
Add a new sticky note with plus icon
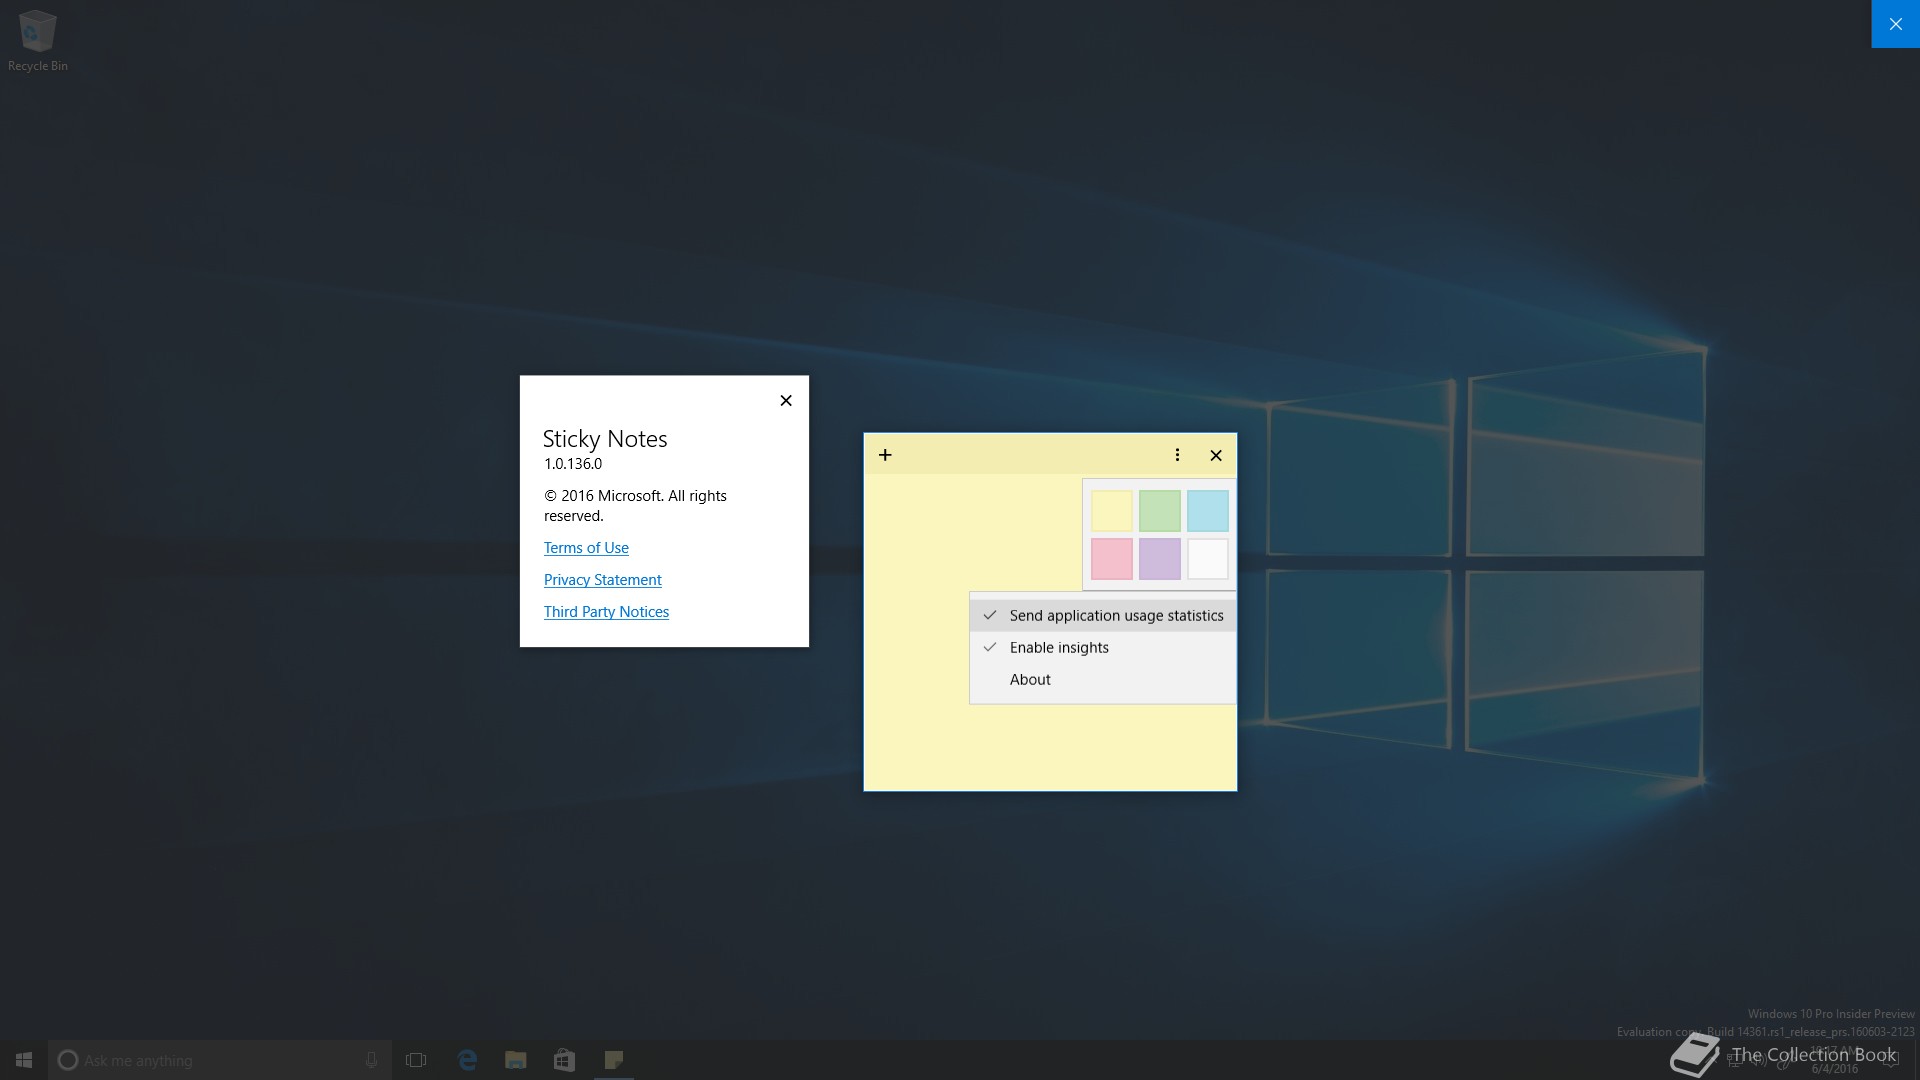885,455
